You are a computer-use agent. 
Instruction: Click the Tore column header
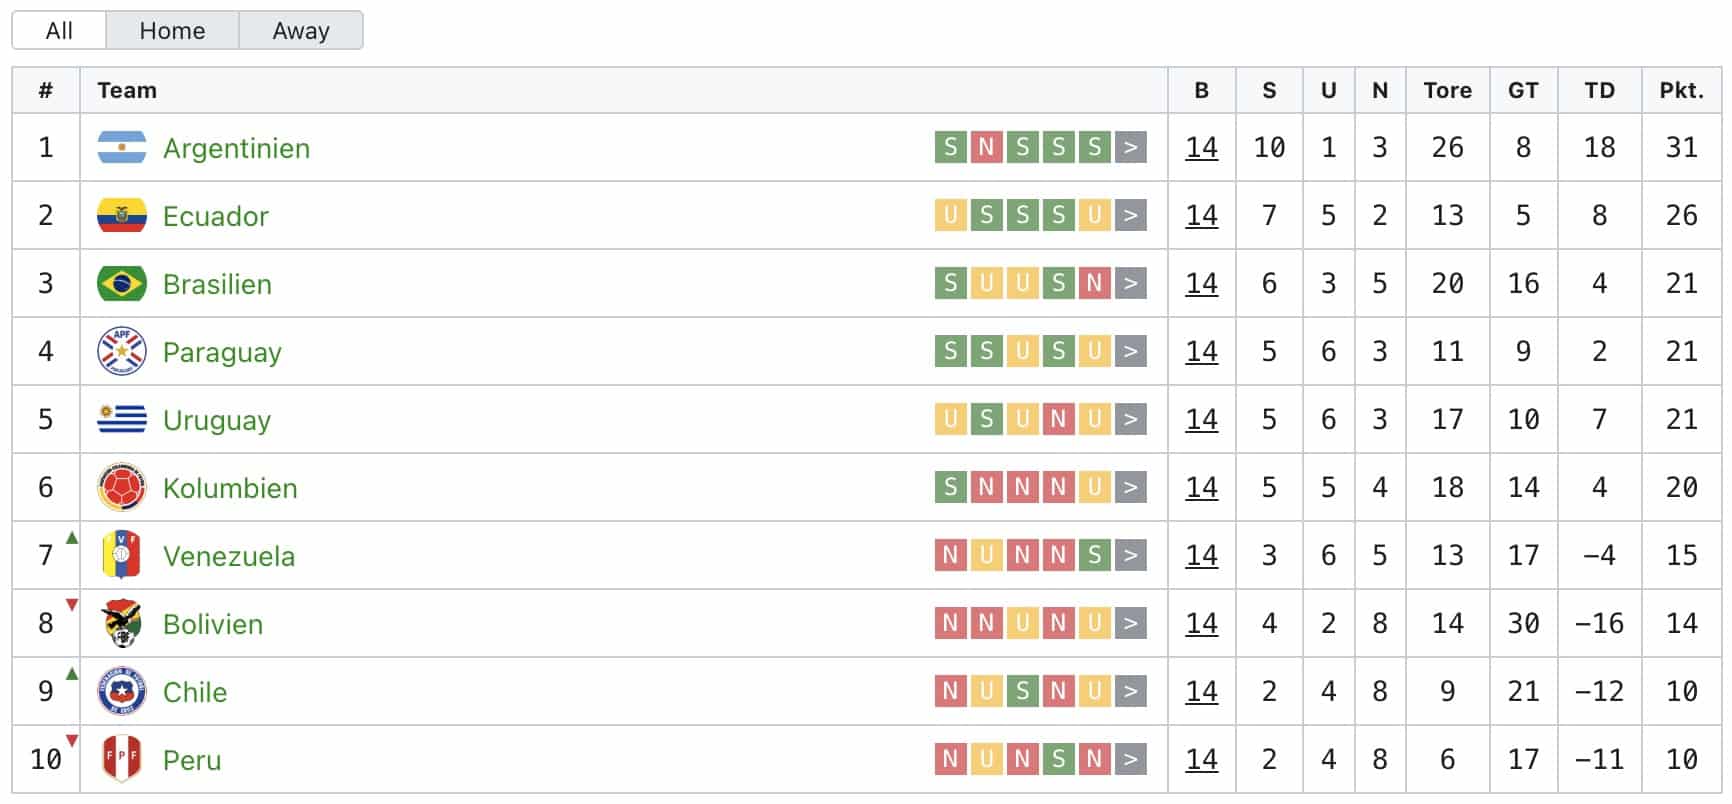tap(1447, 90)
